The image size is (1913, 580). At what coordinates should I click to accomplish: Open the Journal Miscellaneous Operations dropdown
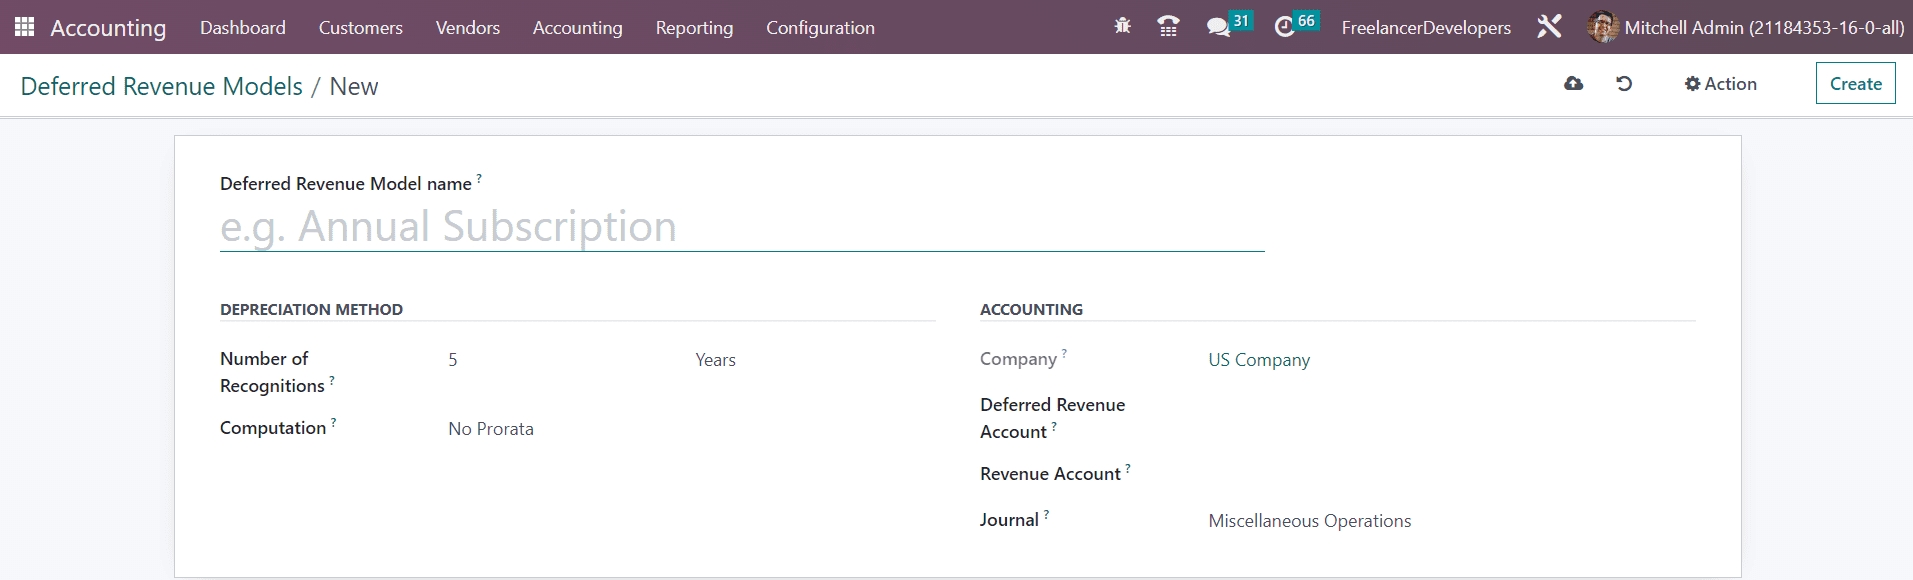pos(1400,521)
